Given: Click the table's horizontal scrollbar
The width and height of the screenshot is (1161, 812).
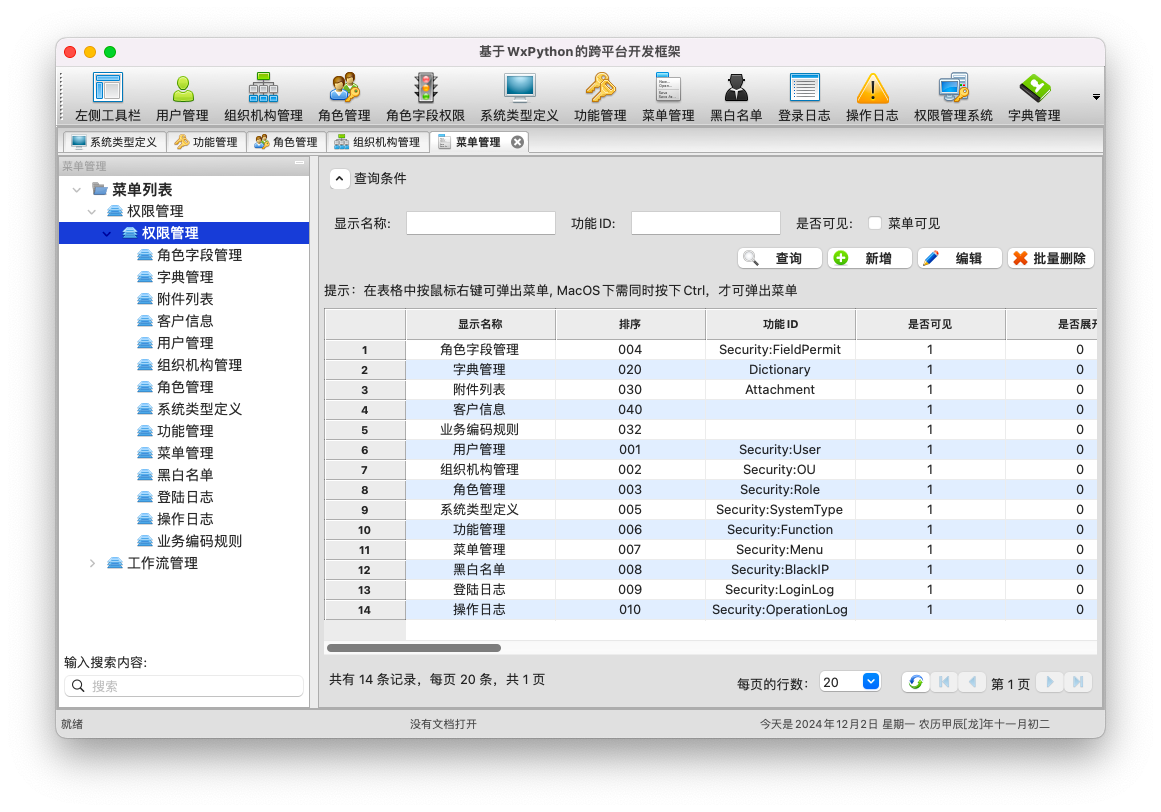Looking at the screenshot, I should (x=413, y=648).
